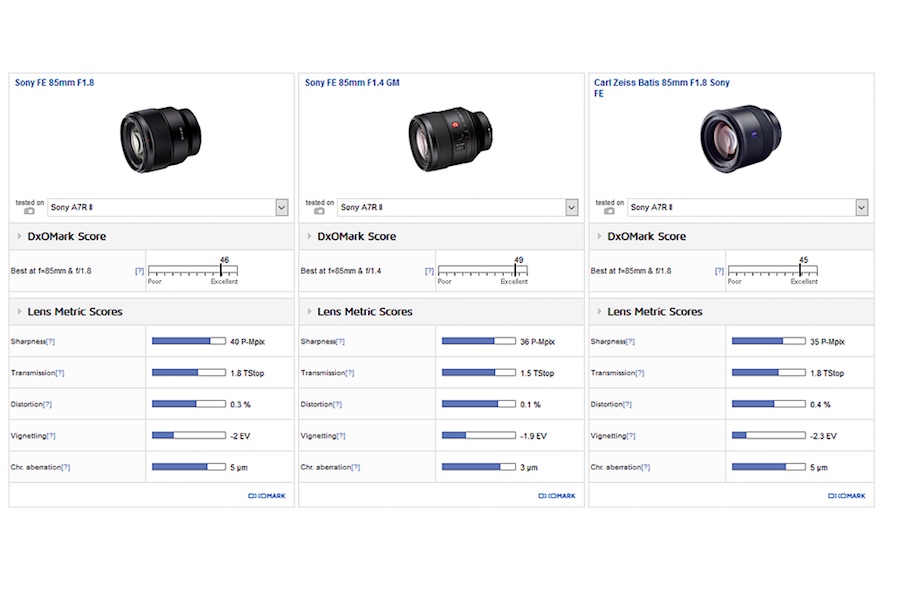Click camera icon under first lens 'tested on'
The width and height of the screenshot is (900, 600).
29,211
